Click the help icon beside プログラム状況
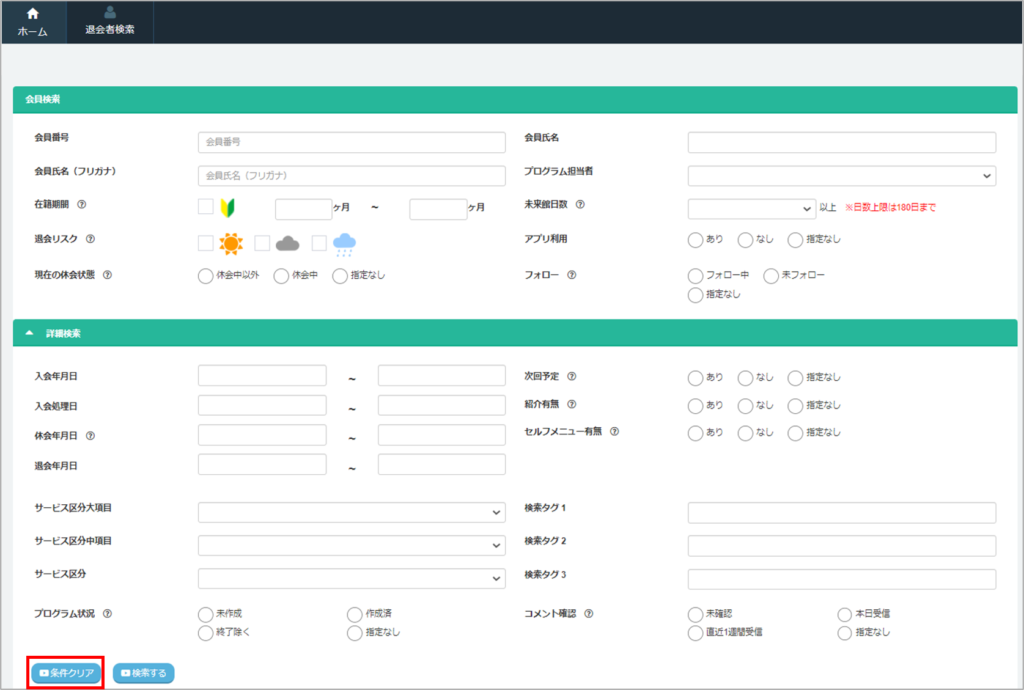 (x=107, y=614)
